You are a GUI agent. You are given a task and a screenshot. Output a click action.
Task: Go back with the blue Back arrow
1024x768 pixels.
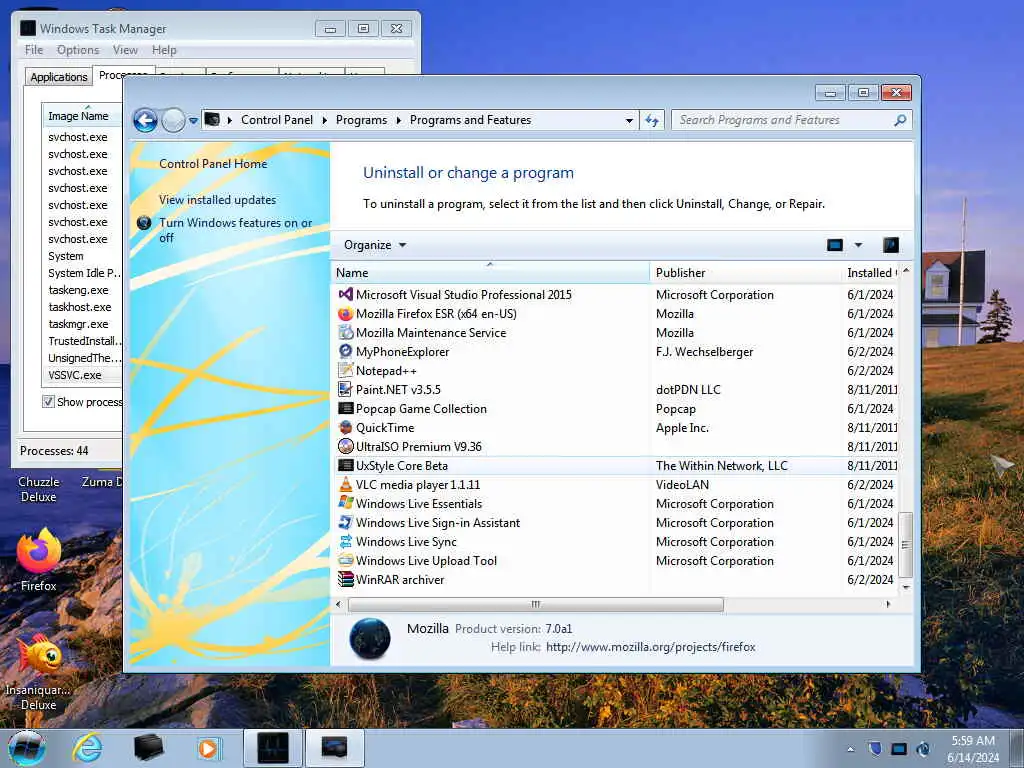145,120
